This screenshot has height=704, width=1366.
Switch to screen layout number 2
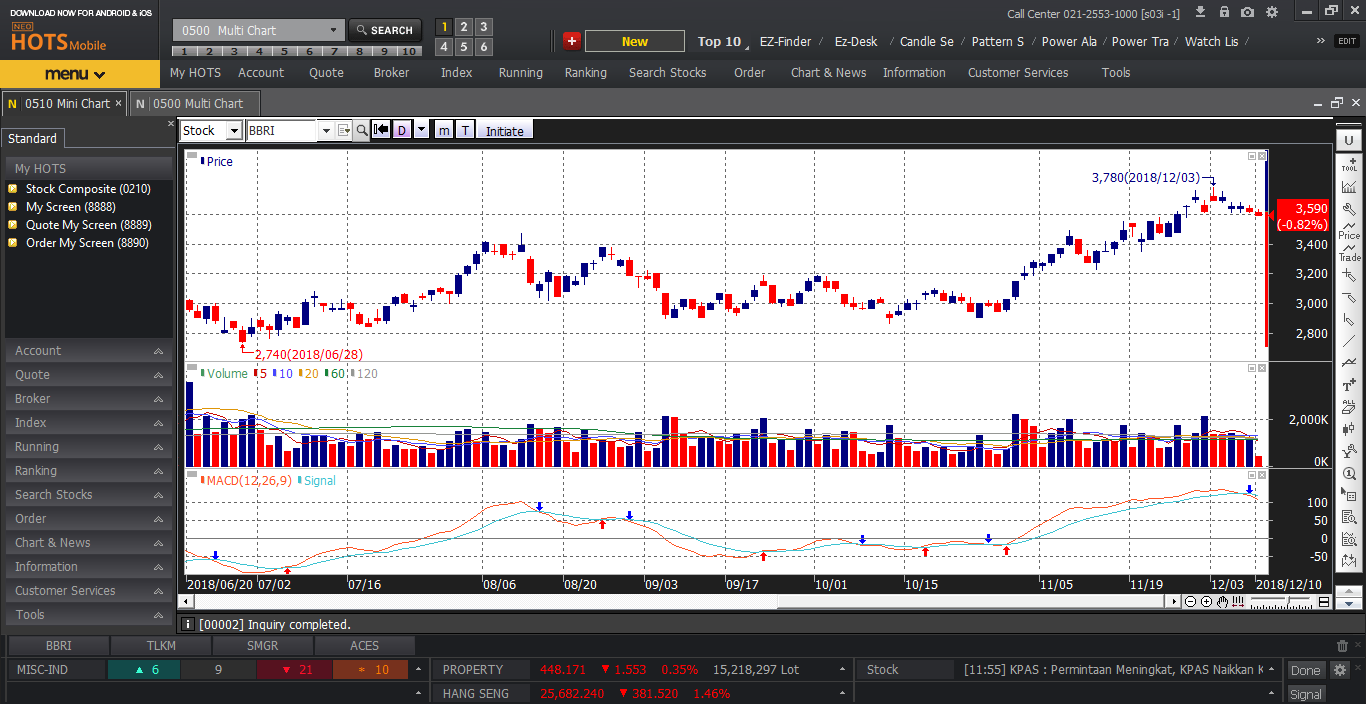(x=464, y=27)
